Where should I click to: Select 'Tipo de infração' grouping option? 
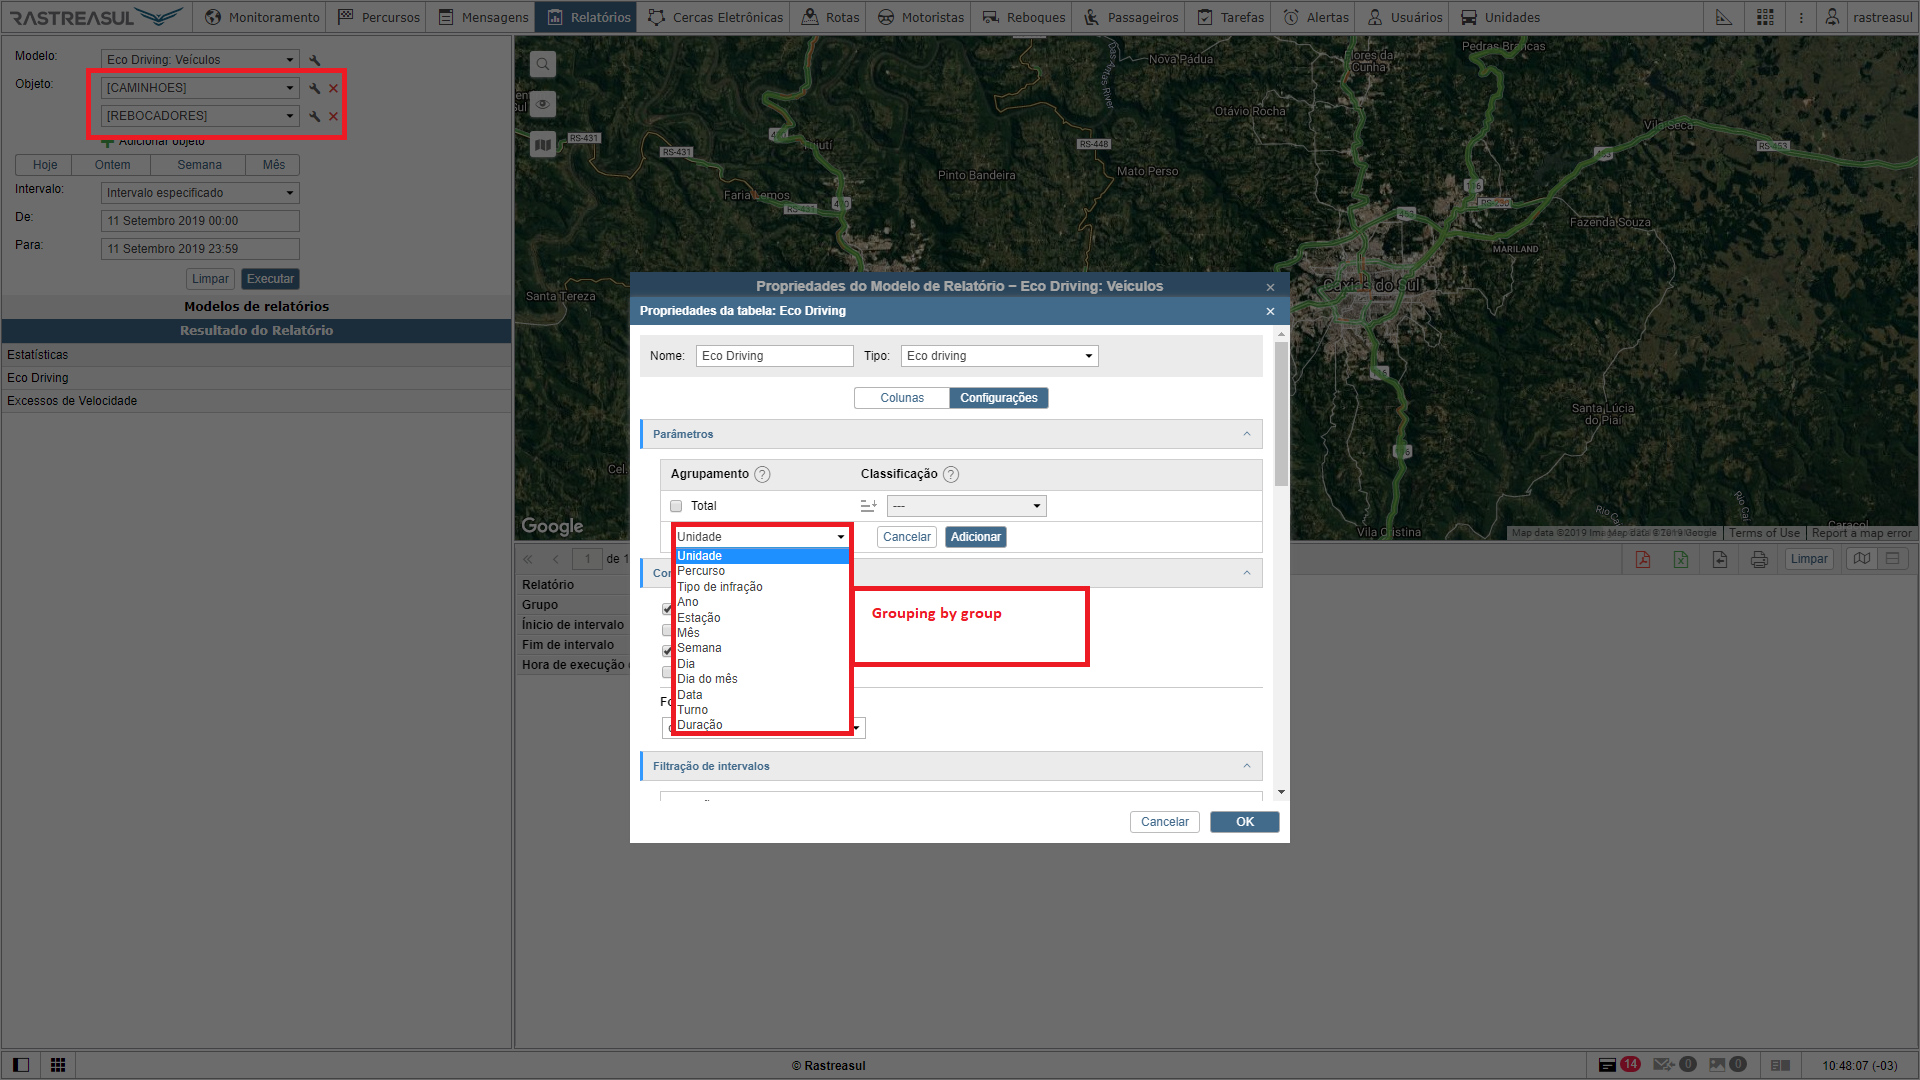pyautogui.click(x=720, y=587)
